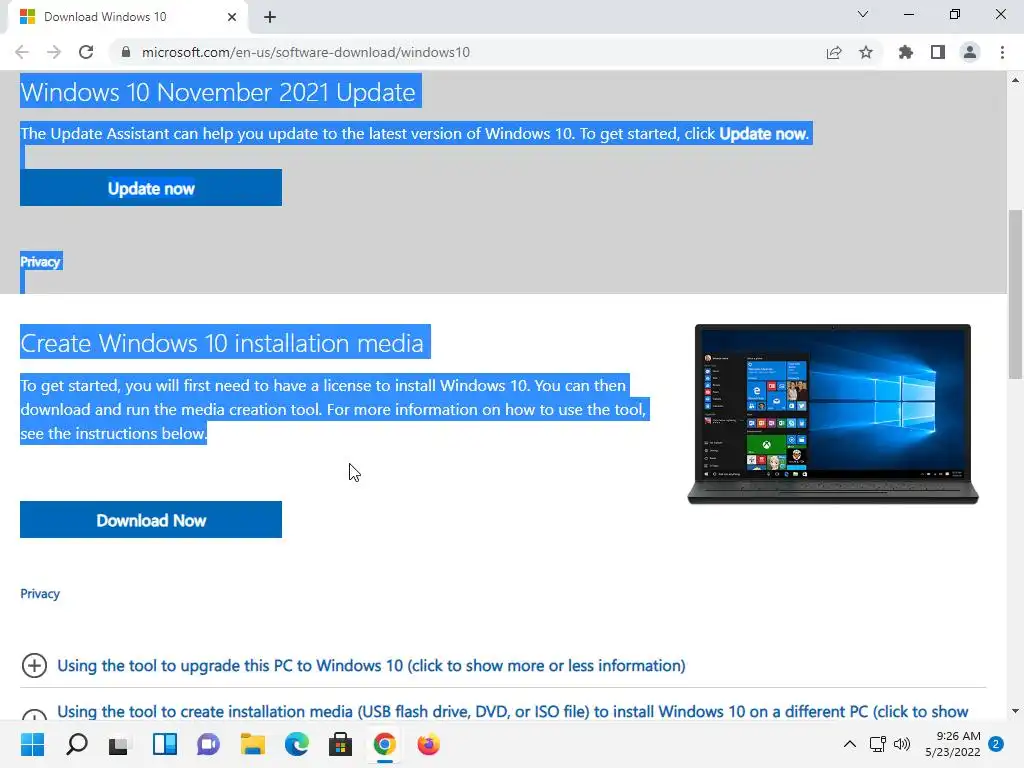The height and width of the screenshot is (768, 1024).
Task: Open the notification center badge
Action: pyautogui.click(x=996, y=744)
